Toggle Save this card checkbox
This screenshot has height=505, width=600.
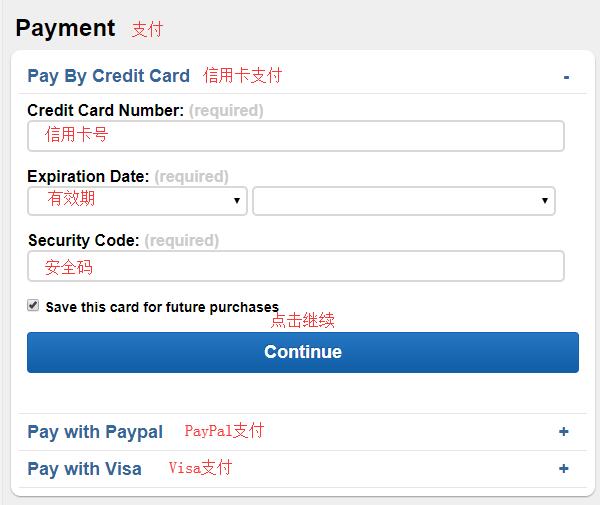point(33,305)
